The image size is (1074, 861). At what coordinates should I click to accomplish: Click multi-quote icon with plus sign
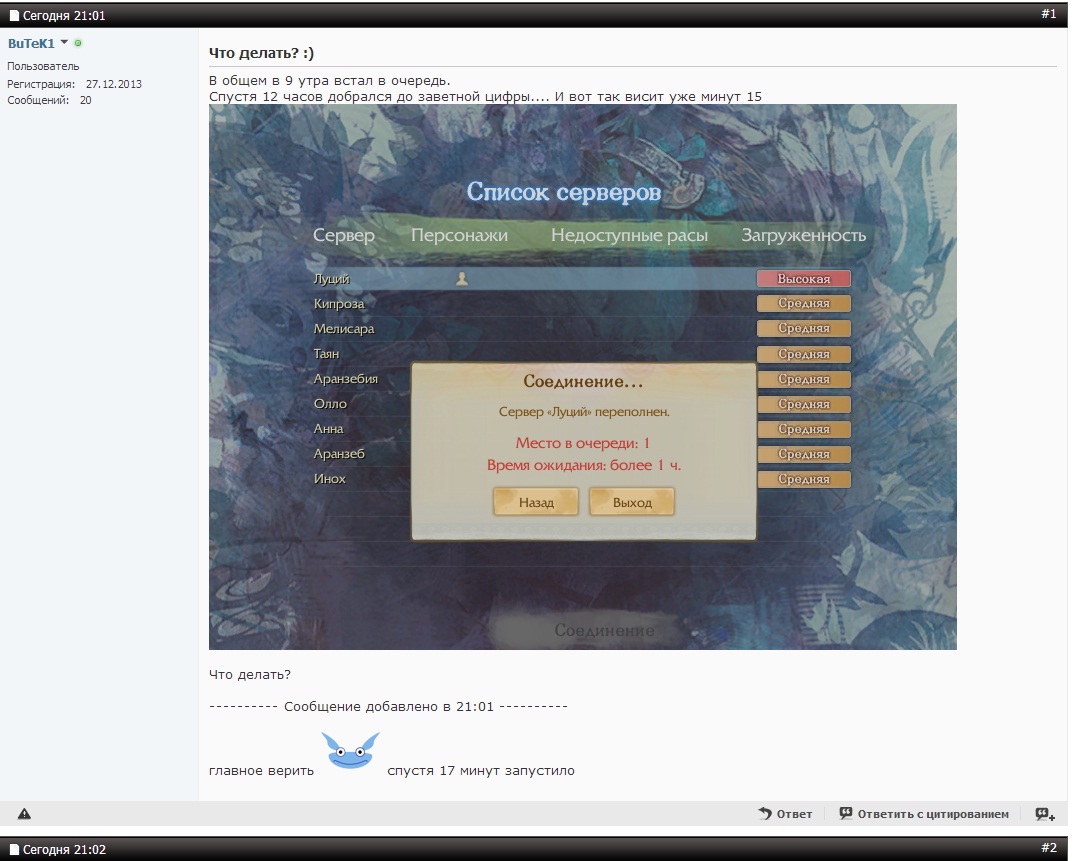(x=1045, y=814)
